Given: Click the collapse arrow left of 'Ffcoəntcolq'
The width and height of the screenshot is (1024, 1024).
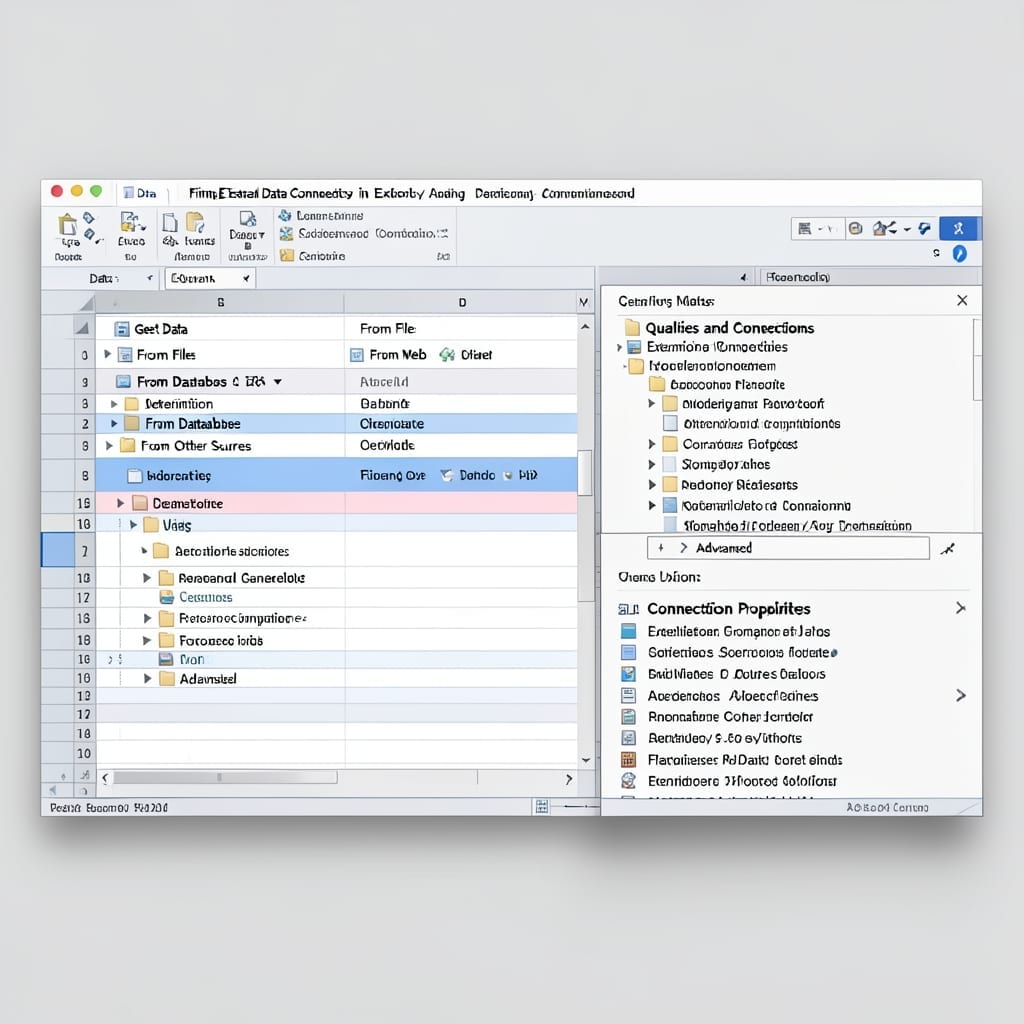Looking at the screenshot, I should [743, 278].
